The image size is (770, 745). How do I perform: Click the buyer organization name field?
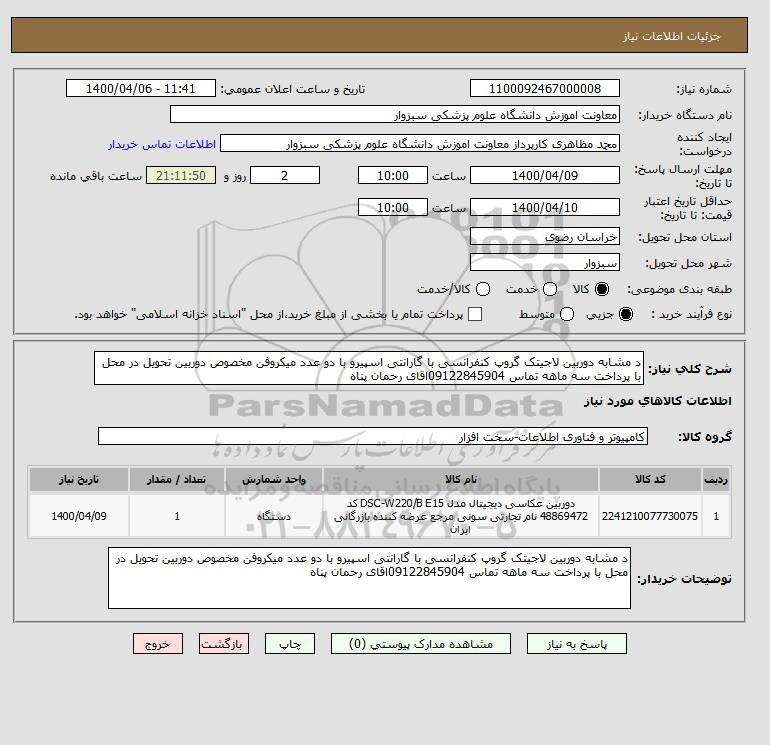[395, 114]
